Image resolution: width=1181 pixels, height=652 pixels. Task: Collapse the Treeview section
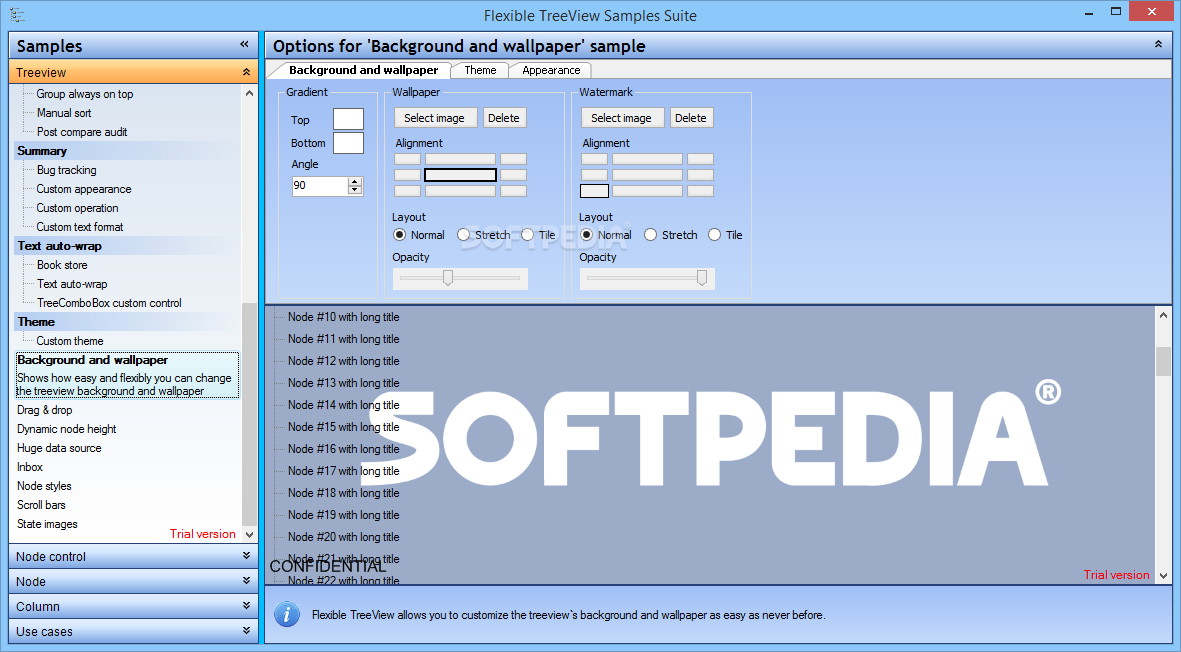click(246, 72)
